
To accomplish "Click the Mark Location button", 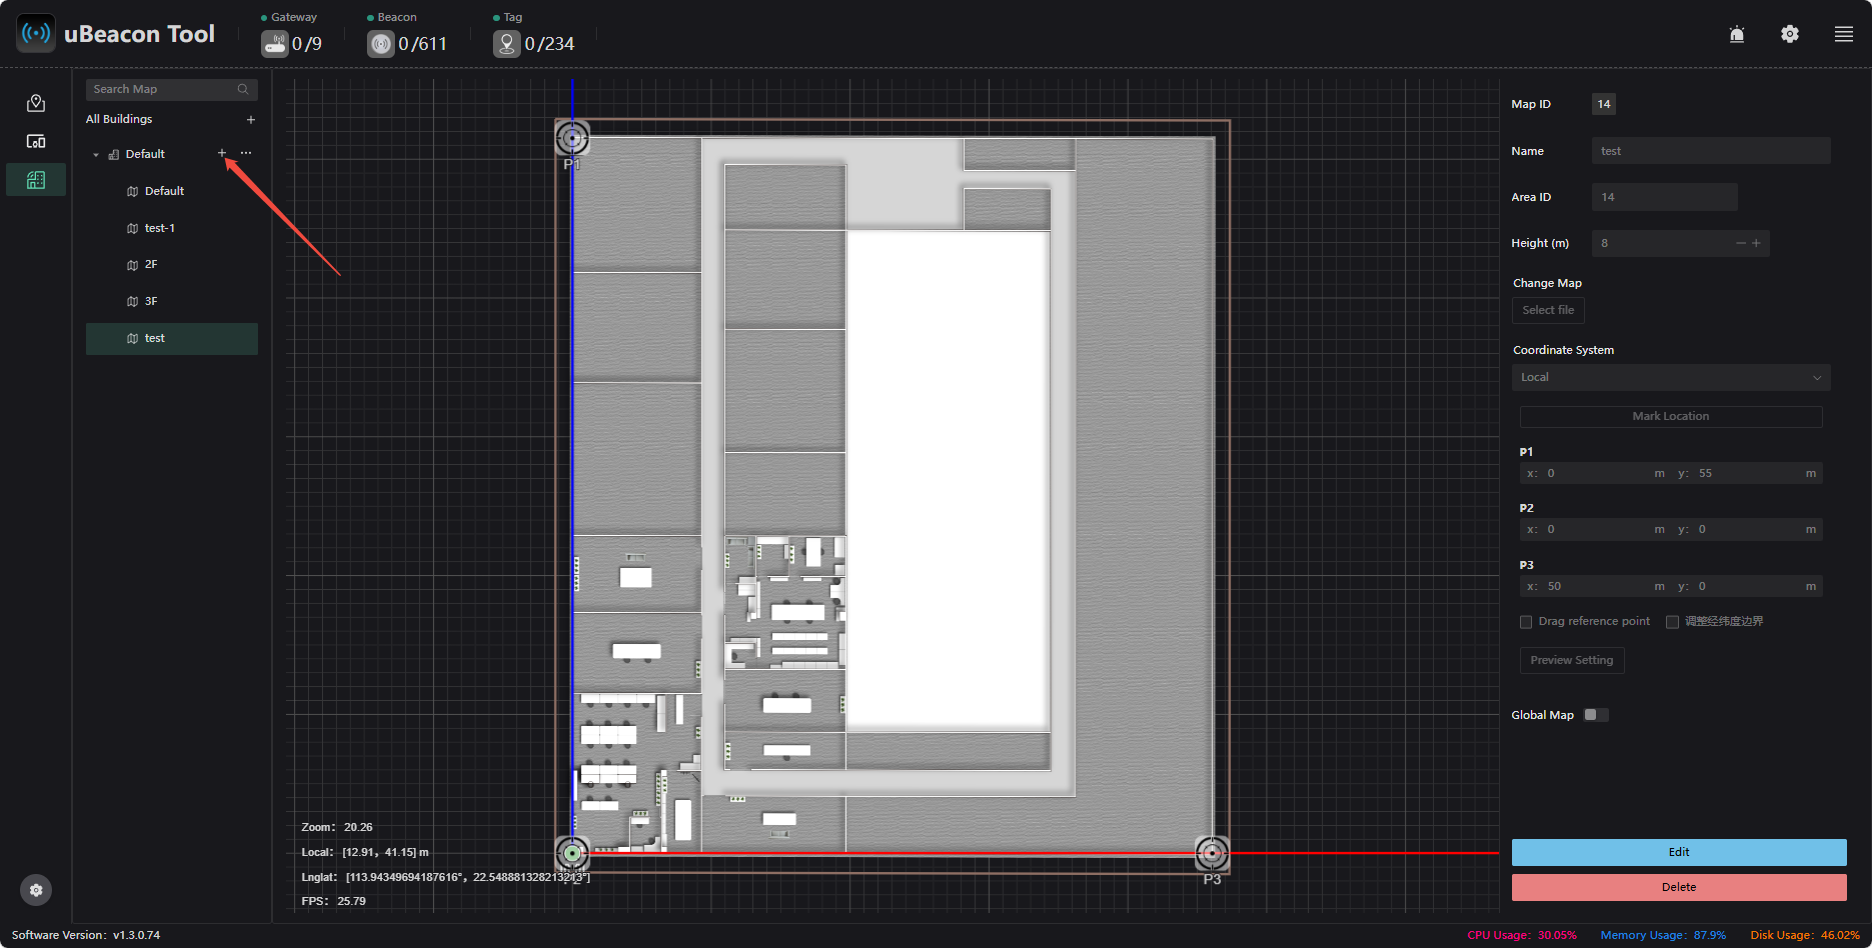I will [1671, 416].
